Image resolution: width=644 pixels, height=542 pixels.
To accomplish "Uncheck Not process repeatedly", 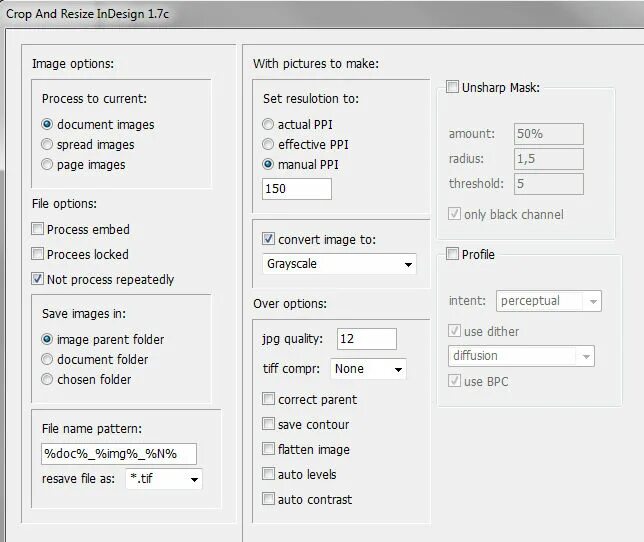I will (38, 279).
